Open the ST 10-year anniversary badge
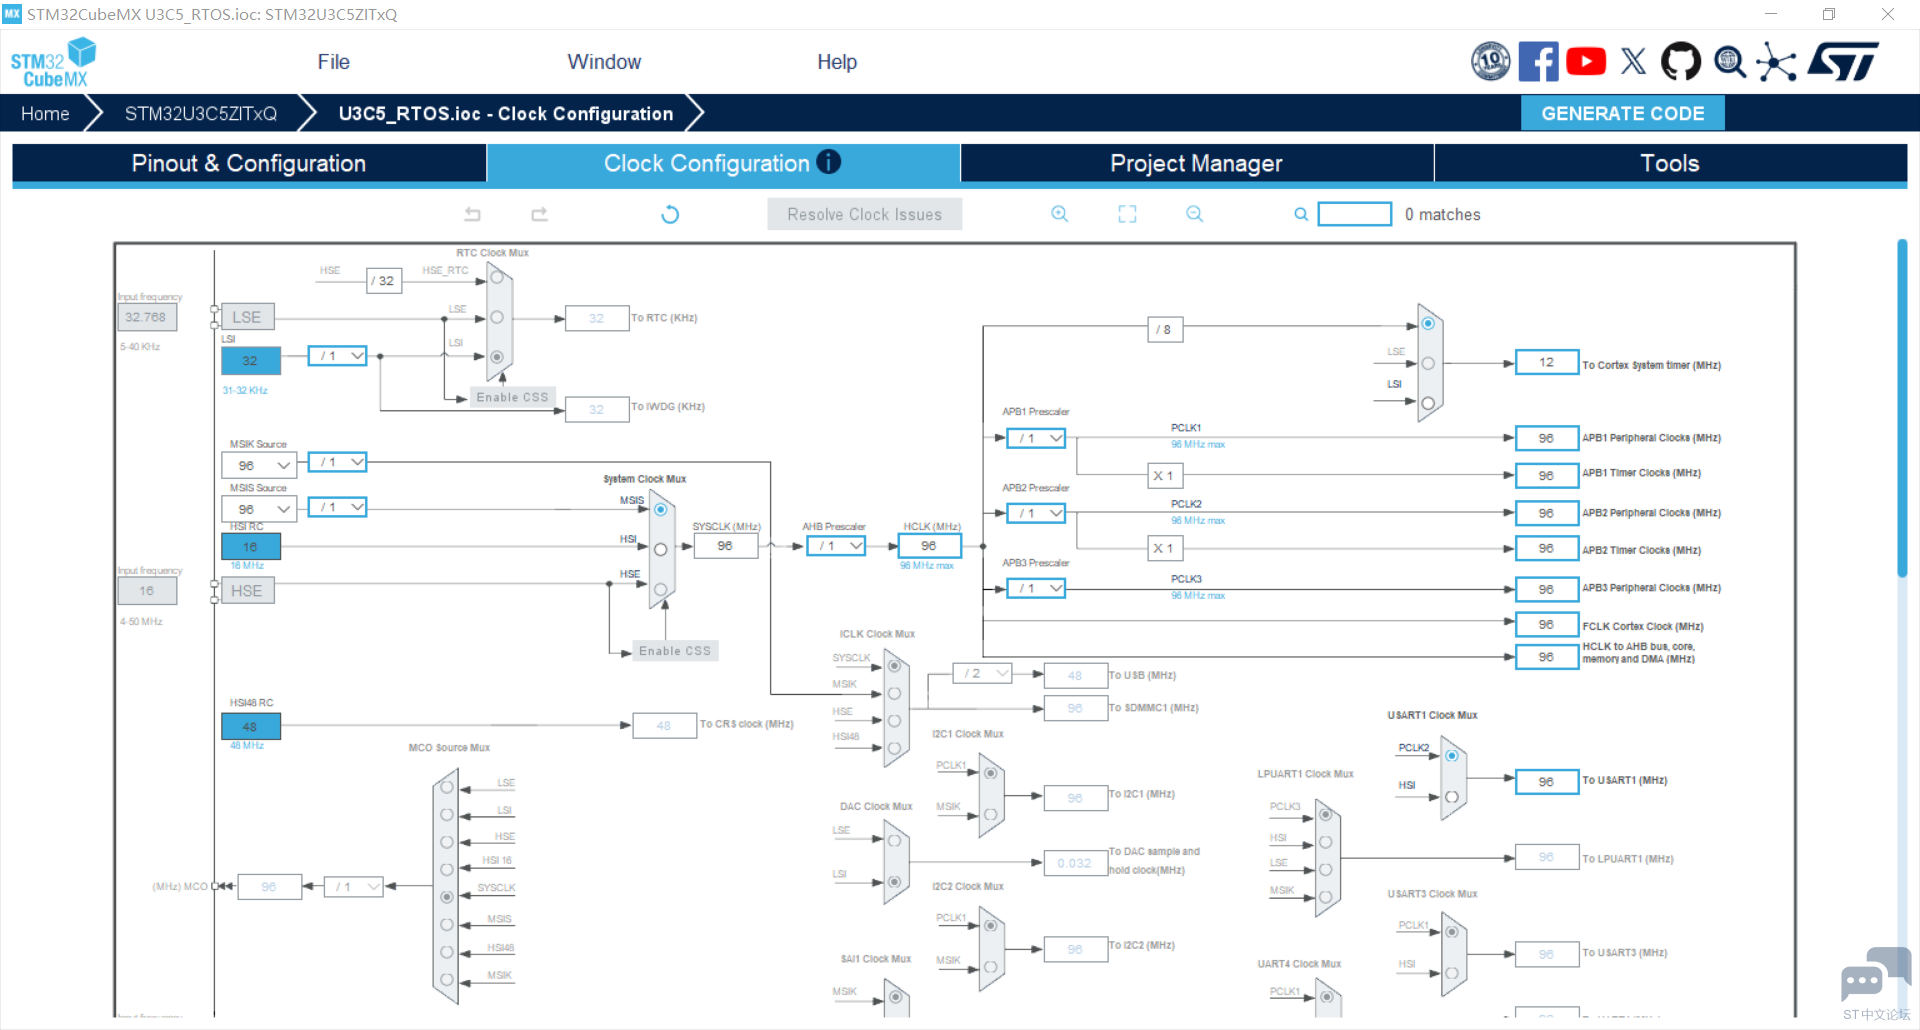The image size is (1920, 1030). [1491, 62]
